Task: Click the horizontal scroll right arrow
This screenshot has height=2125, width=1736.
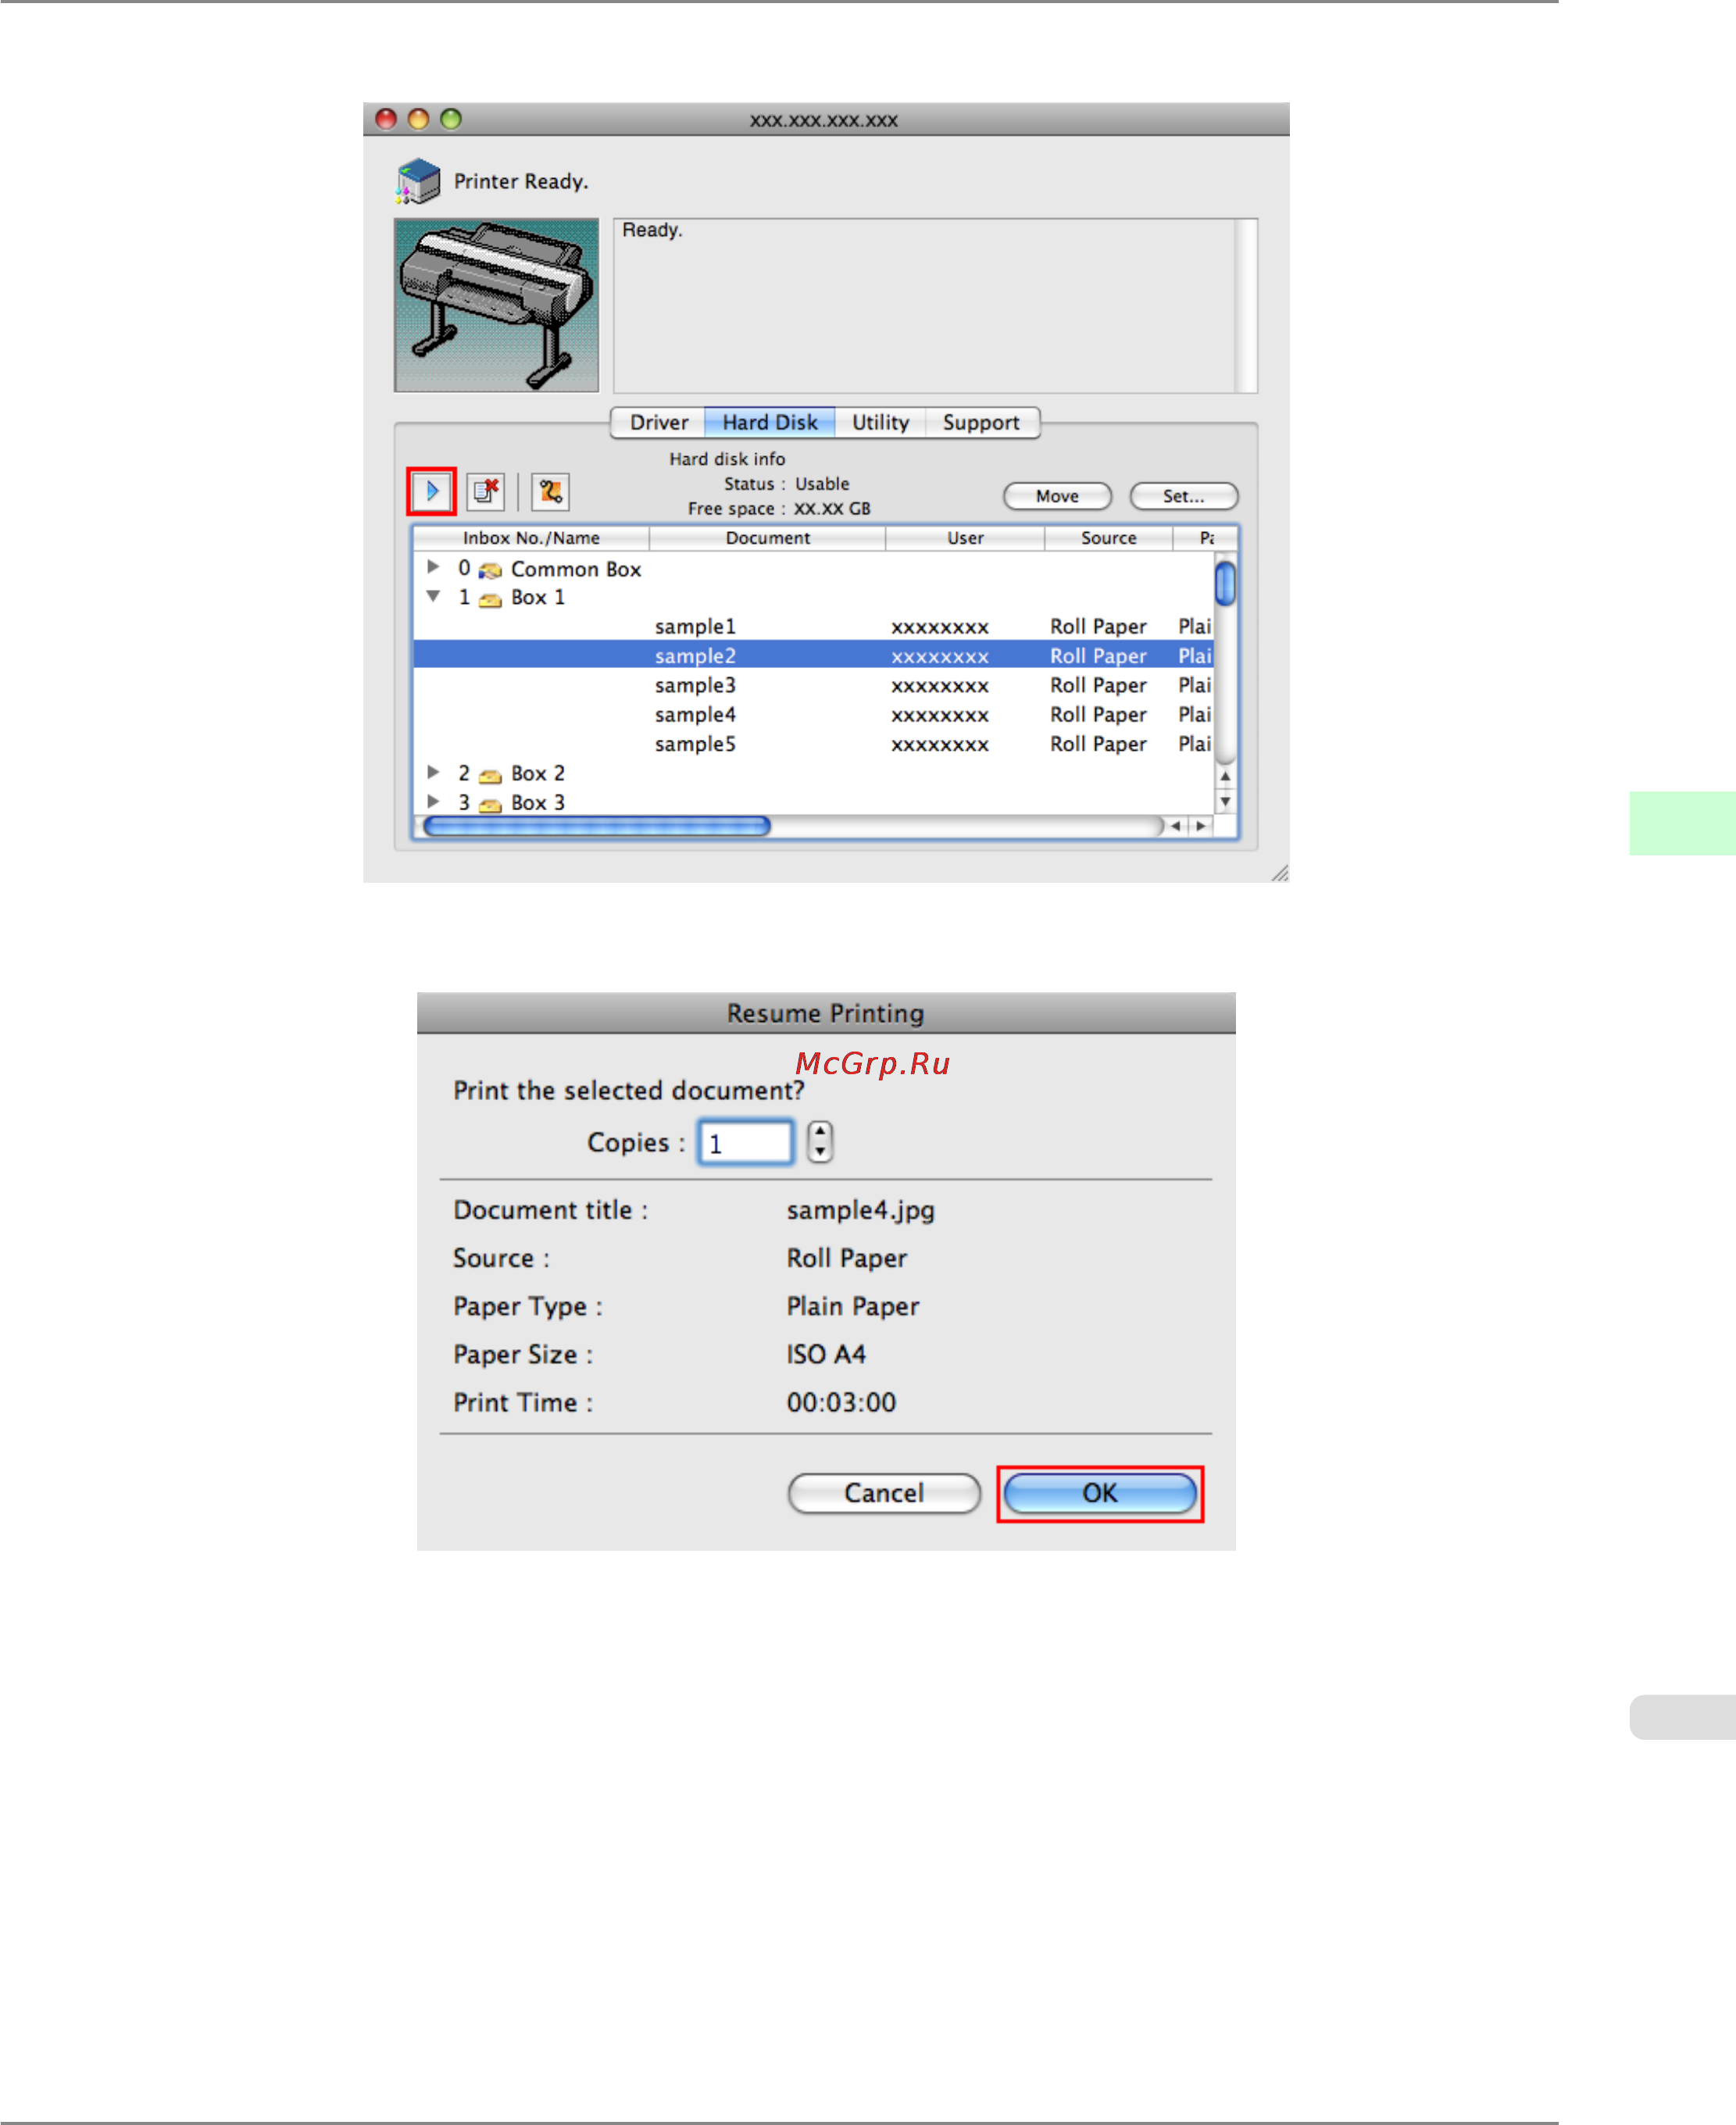Action: tap(1201, 826)
